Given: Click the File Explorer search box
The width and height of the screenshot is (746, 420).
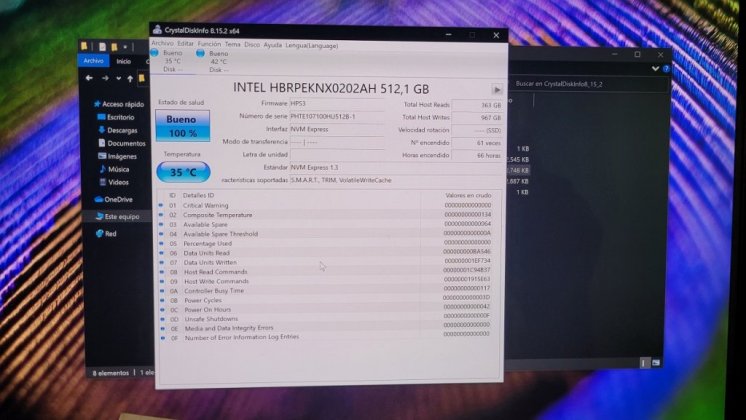Looking at the screenshot, I should pyautogui.click(x=589, y=84).
